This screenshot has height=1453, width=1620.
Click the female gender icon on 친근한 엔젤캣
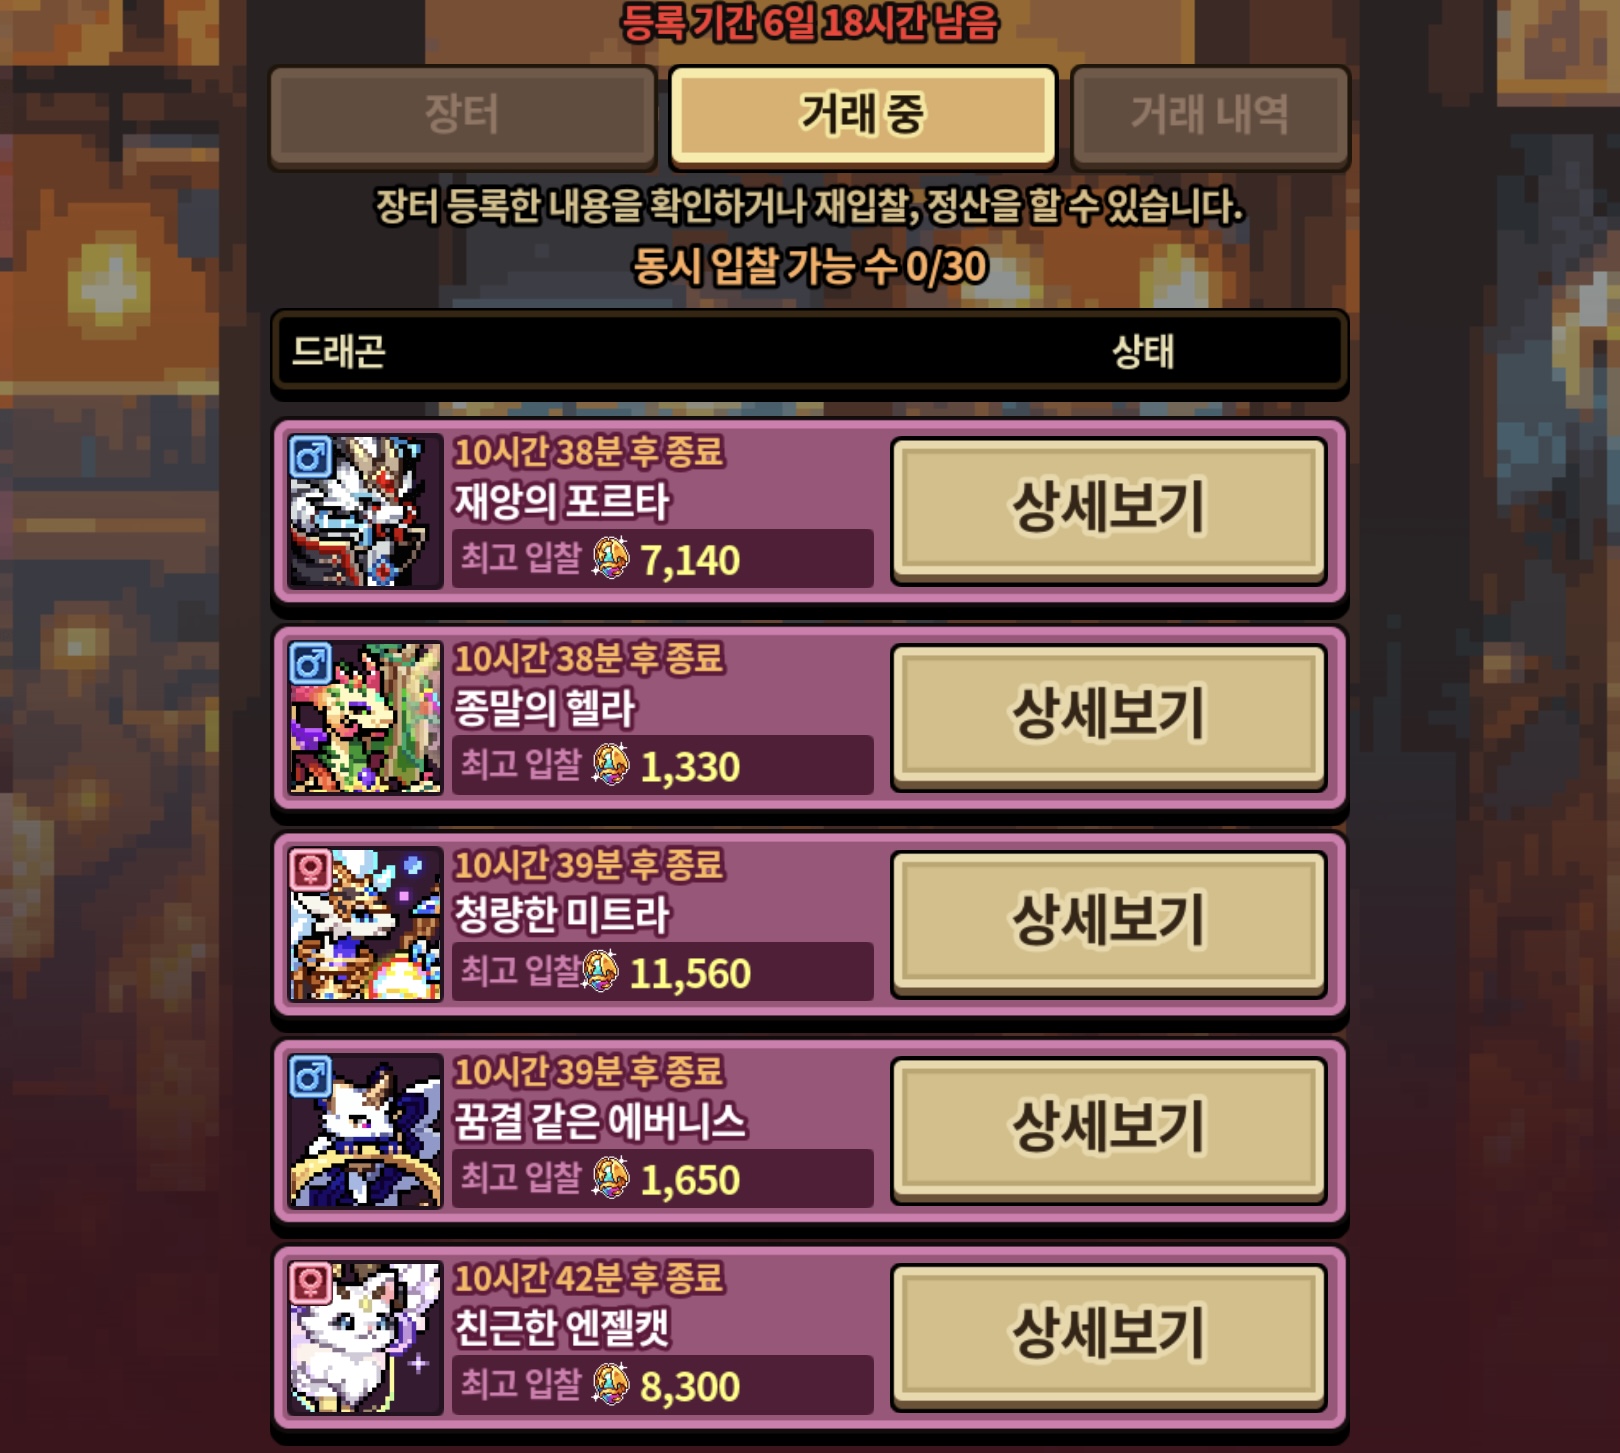[x=310, y=1283]
